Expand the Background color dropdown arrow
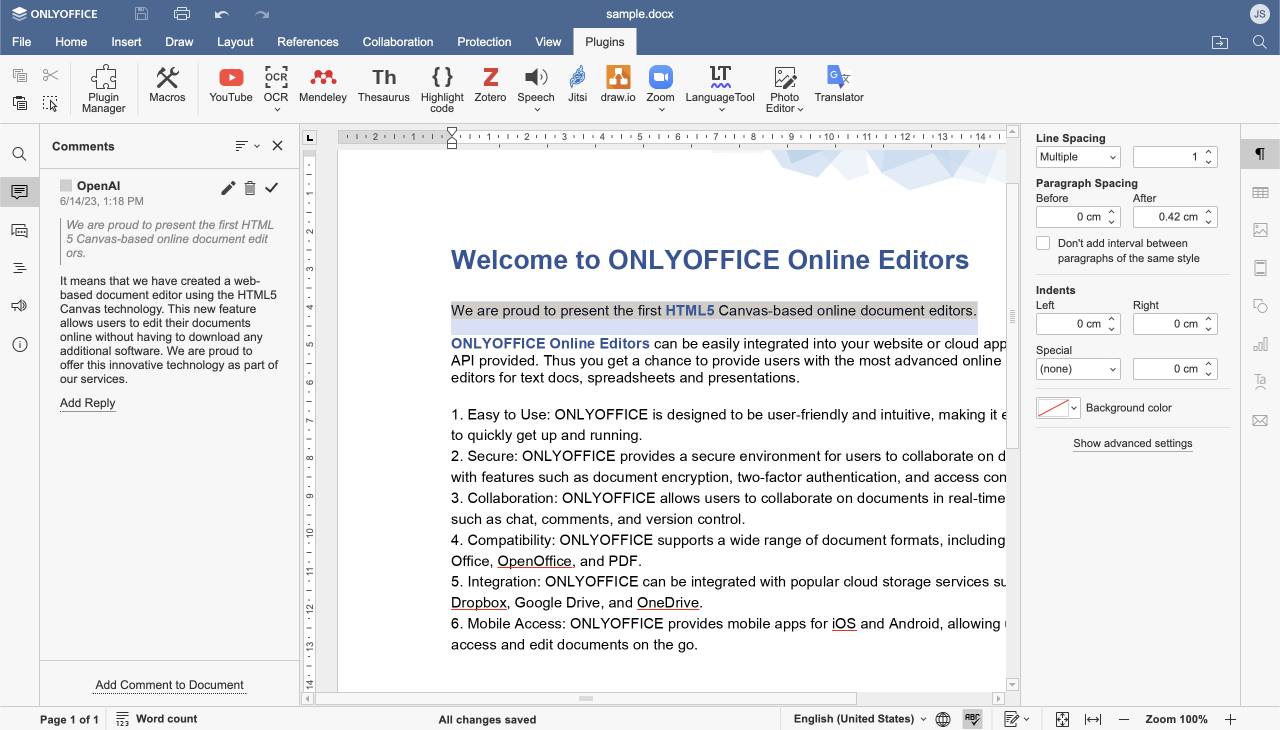Viewport: 1280px width, 730px height. (x=1075, y=408)
